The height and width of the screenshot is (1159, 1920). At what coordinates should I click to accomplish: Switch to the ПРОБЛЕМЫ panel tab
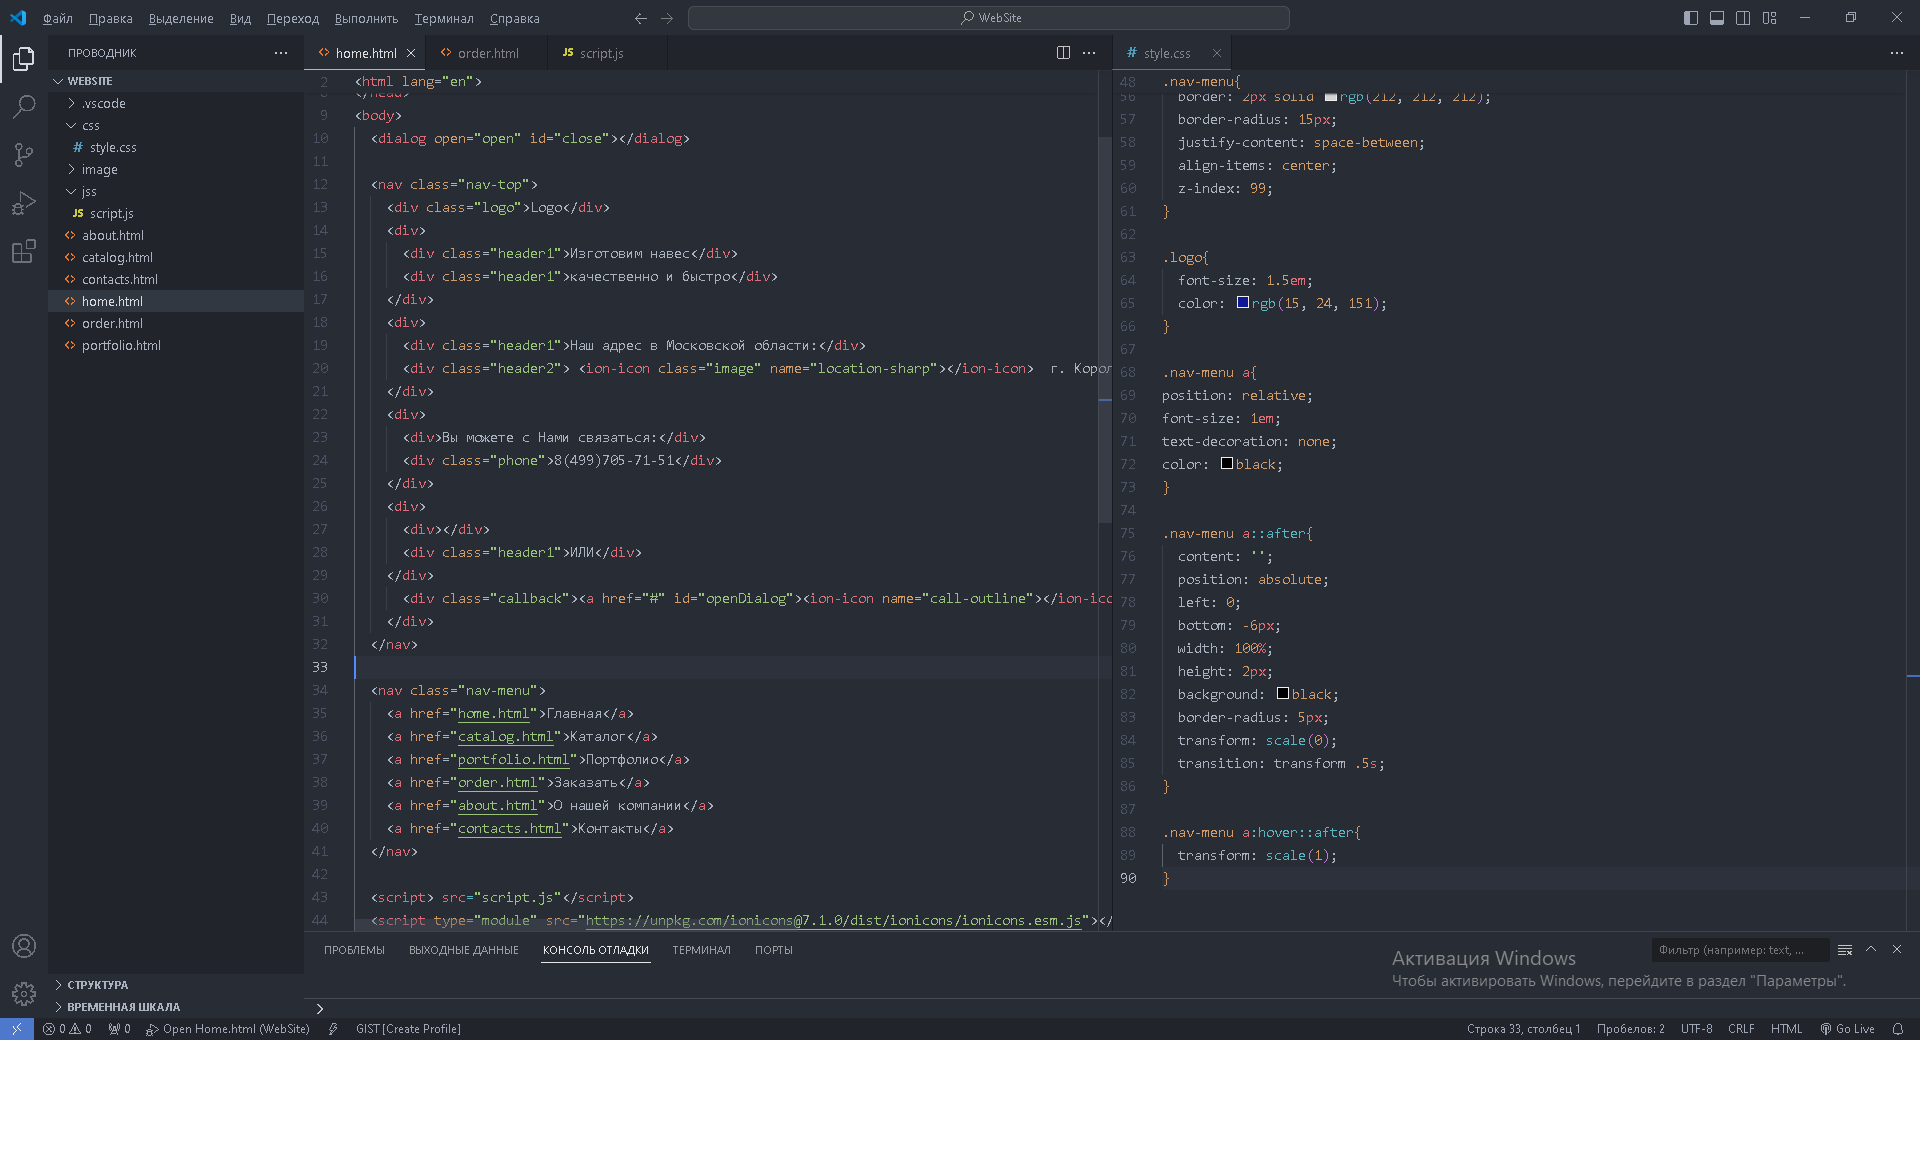pos(354,950)
